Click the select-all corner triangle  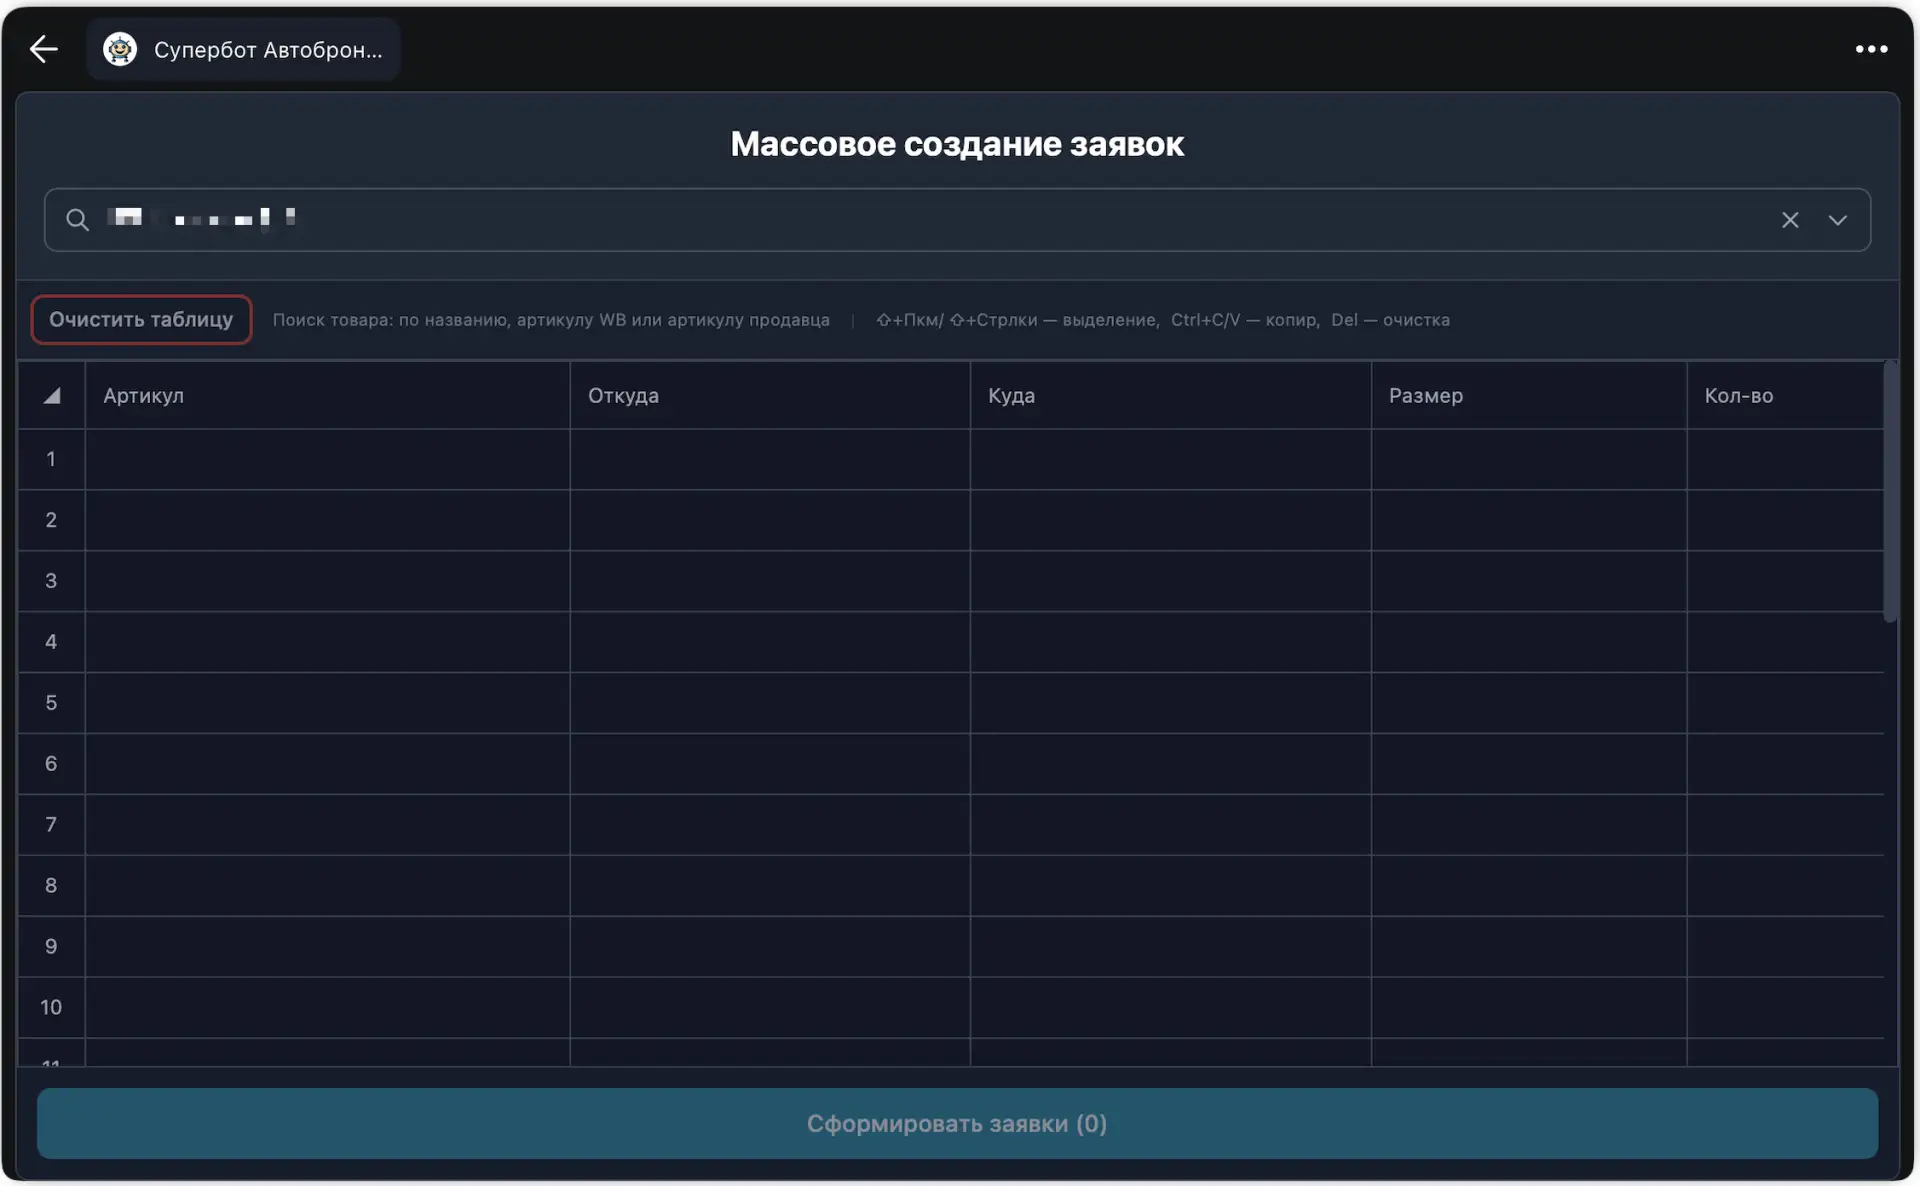[52, 396]
